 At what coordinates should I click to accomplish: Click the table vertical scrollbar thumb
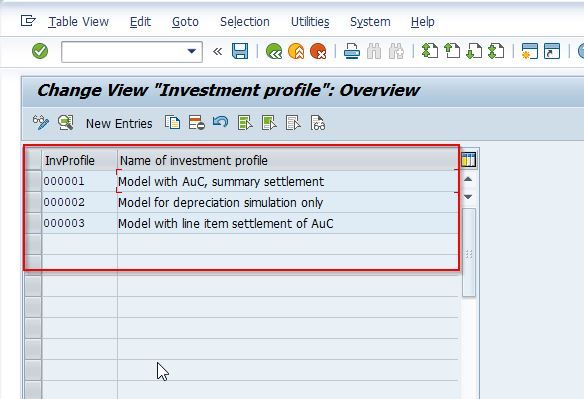coord(469,253)
